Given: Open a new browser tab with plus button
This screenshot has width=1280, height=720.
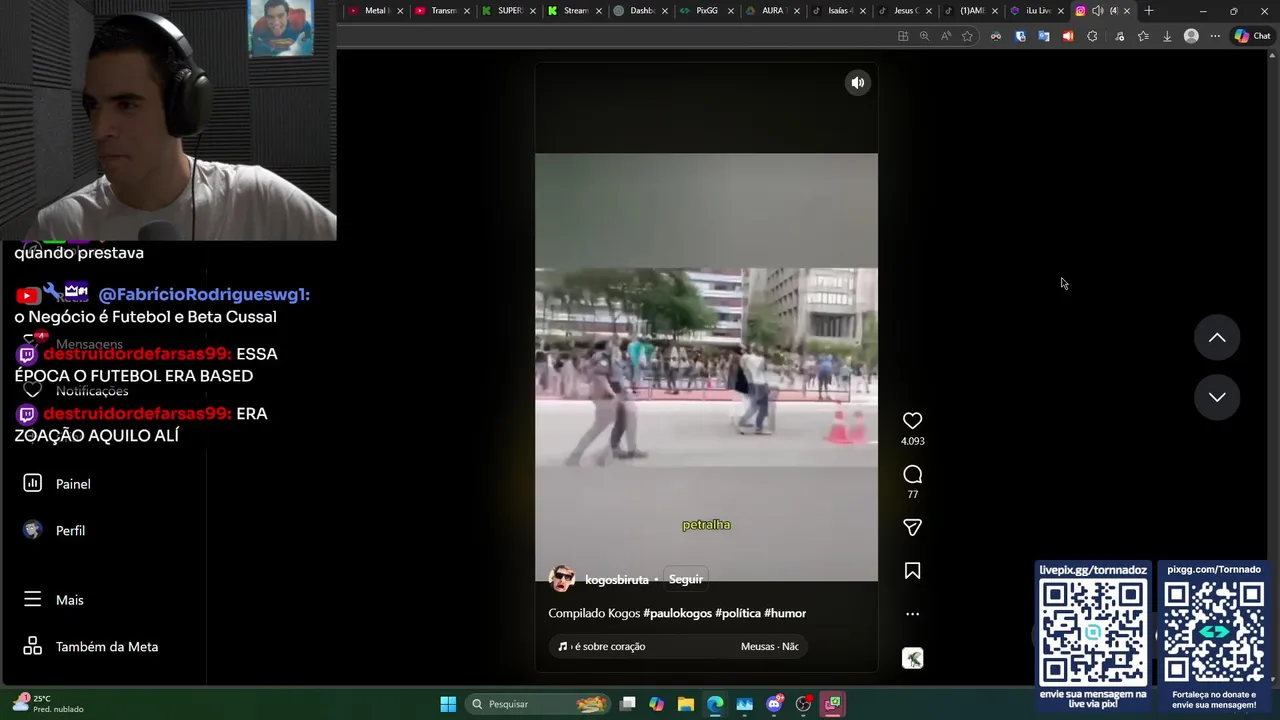Looking at the screenshot, I should 1149,11.
